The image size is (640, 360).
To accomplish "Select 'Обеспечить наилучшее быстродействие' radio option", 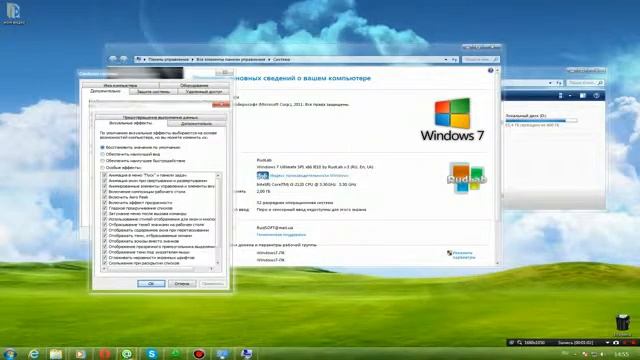I will pos(102,161).
